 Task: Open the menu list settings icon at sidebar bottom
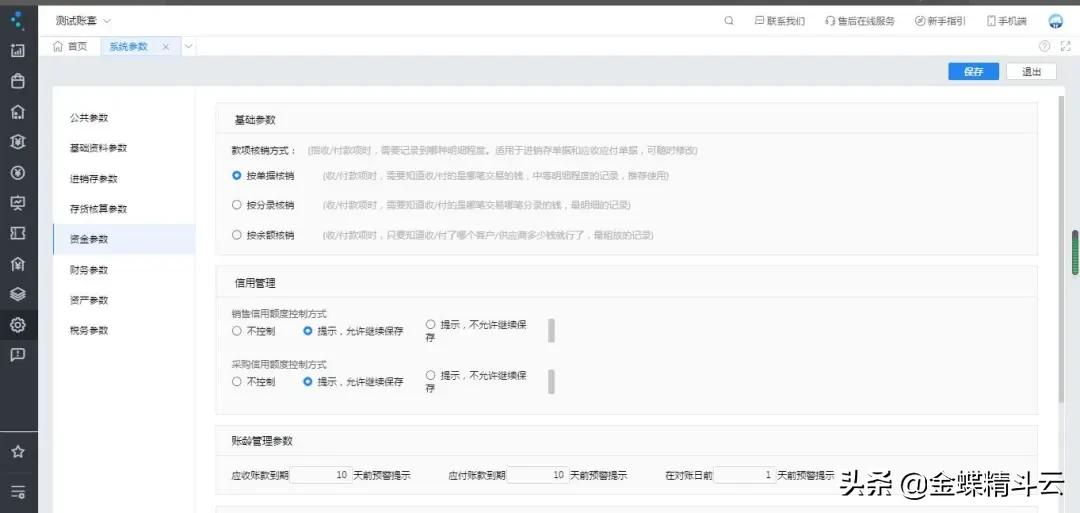(18, 492)
